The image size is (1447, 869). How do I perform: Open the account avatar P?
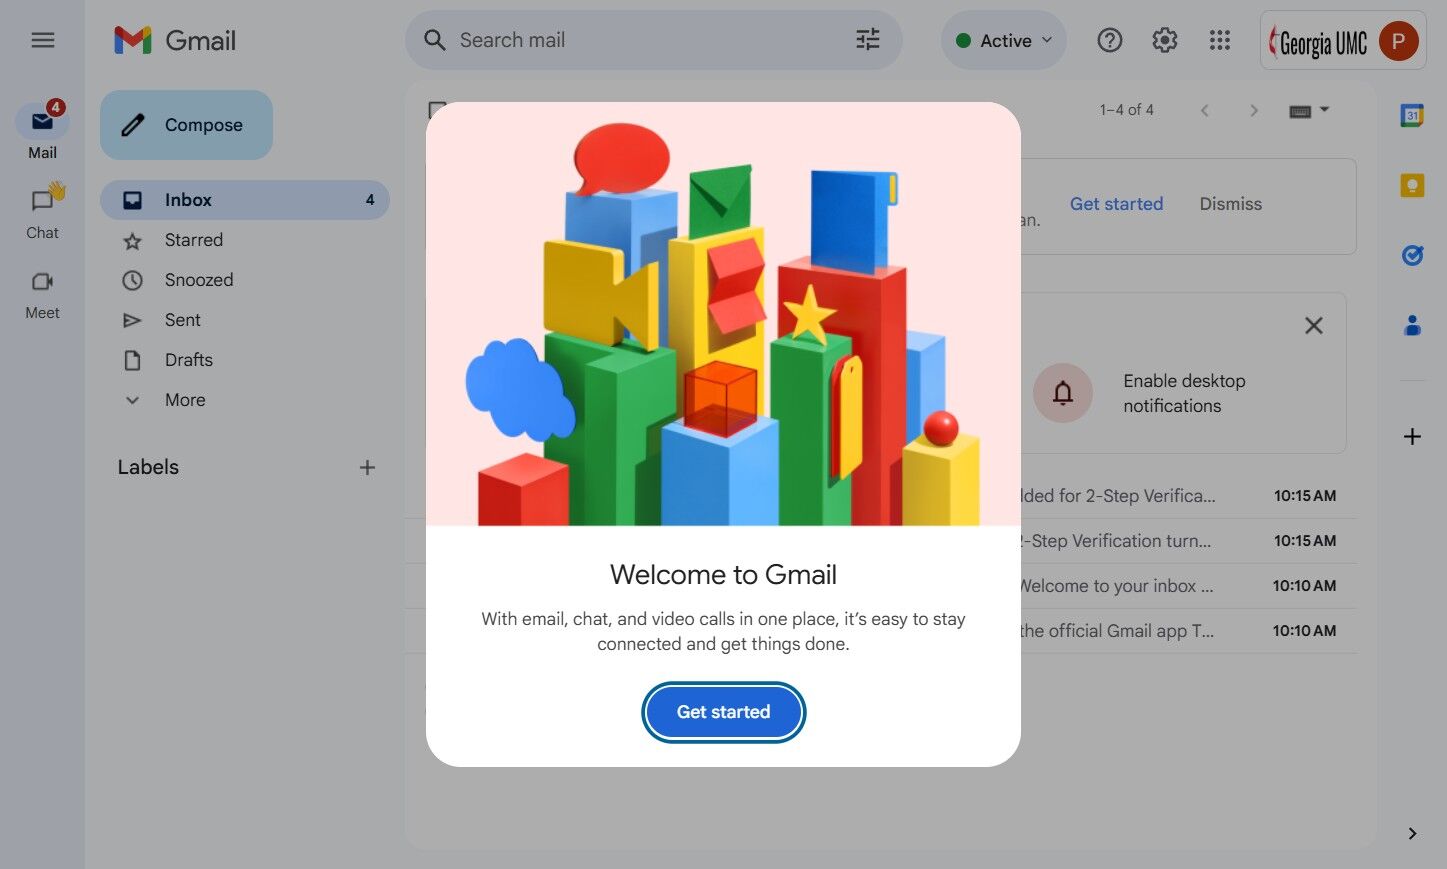(x=1398, y=40)
